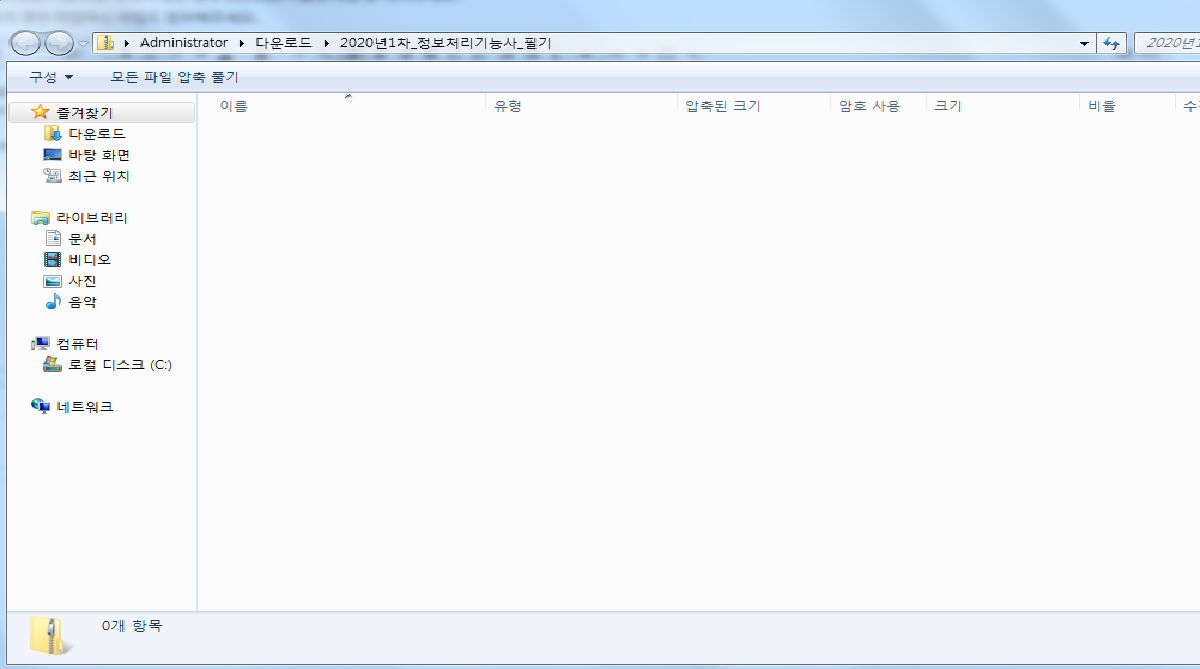Select 즐겨찾기 in the navigation pane
Screen dimensions: 1200x669
[x=84, y=113]
